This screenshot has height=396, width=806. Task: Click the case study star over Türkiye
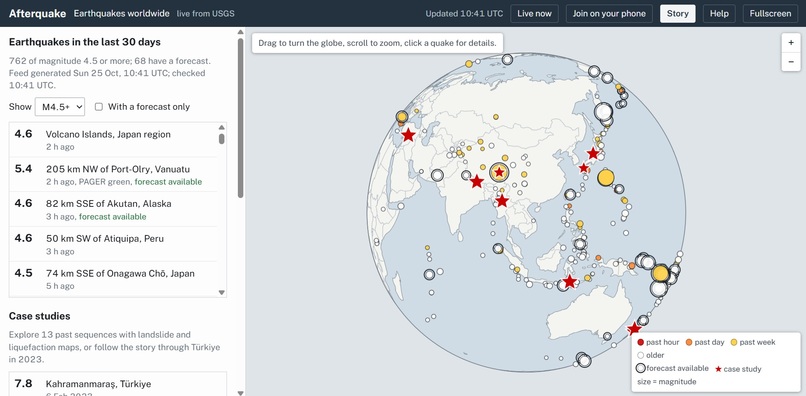pyautogui.click(x=408, y=135)
